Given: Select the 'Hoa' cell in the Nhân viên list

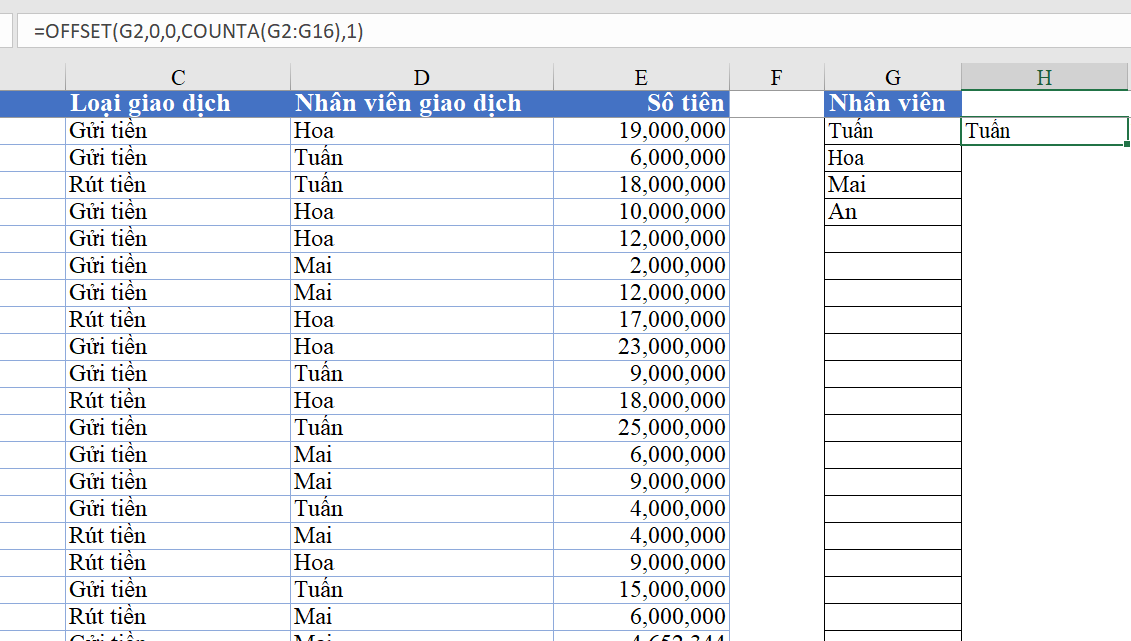Looking at the screenshot, I should tap(892, 158).
